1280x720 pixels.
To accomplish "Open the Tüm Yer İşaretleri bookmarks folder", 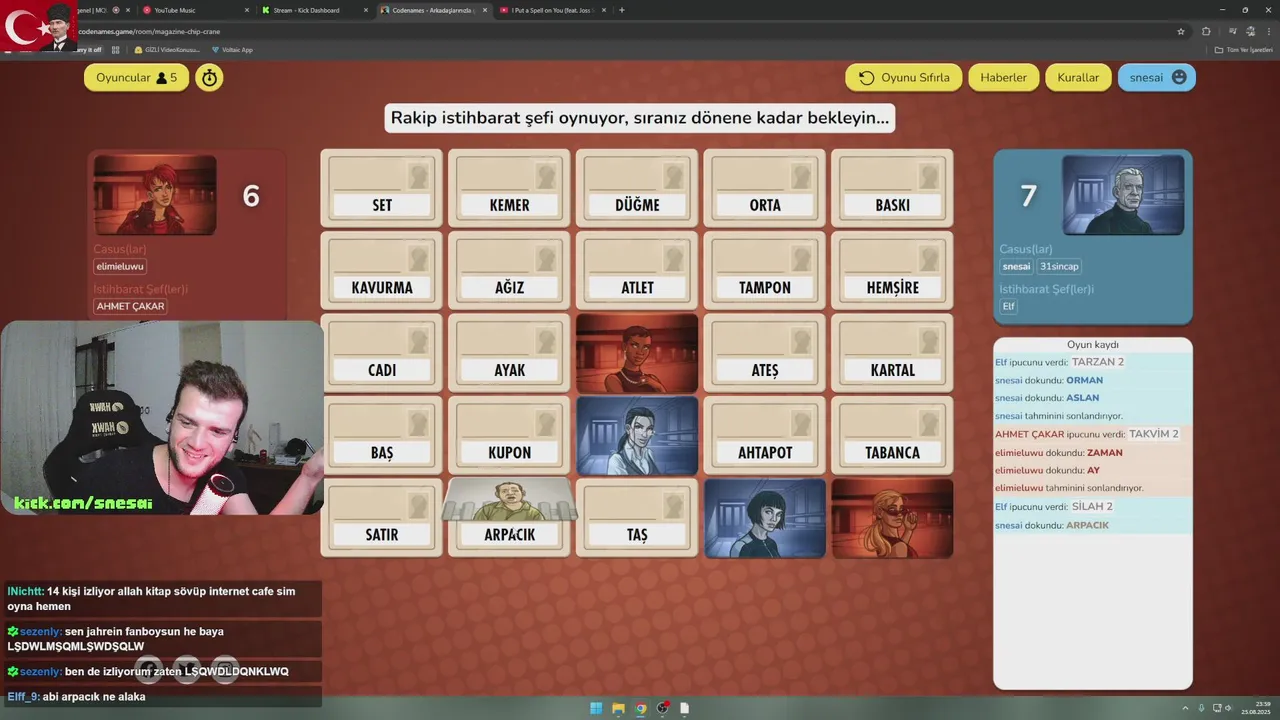I will [x=1244, y=49].
